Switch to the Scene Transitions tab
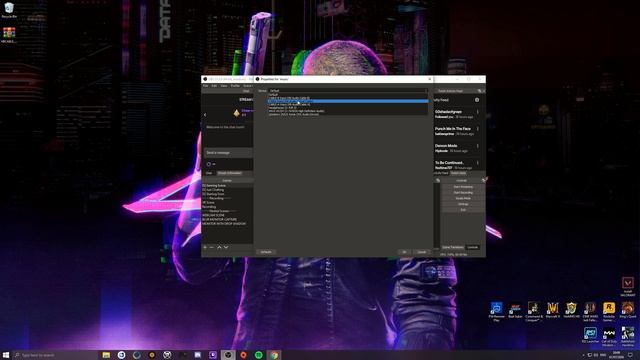Viewport: 640px width, 360px height. tap(453, 247)
